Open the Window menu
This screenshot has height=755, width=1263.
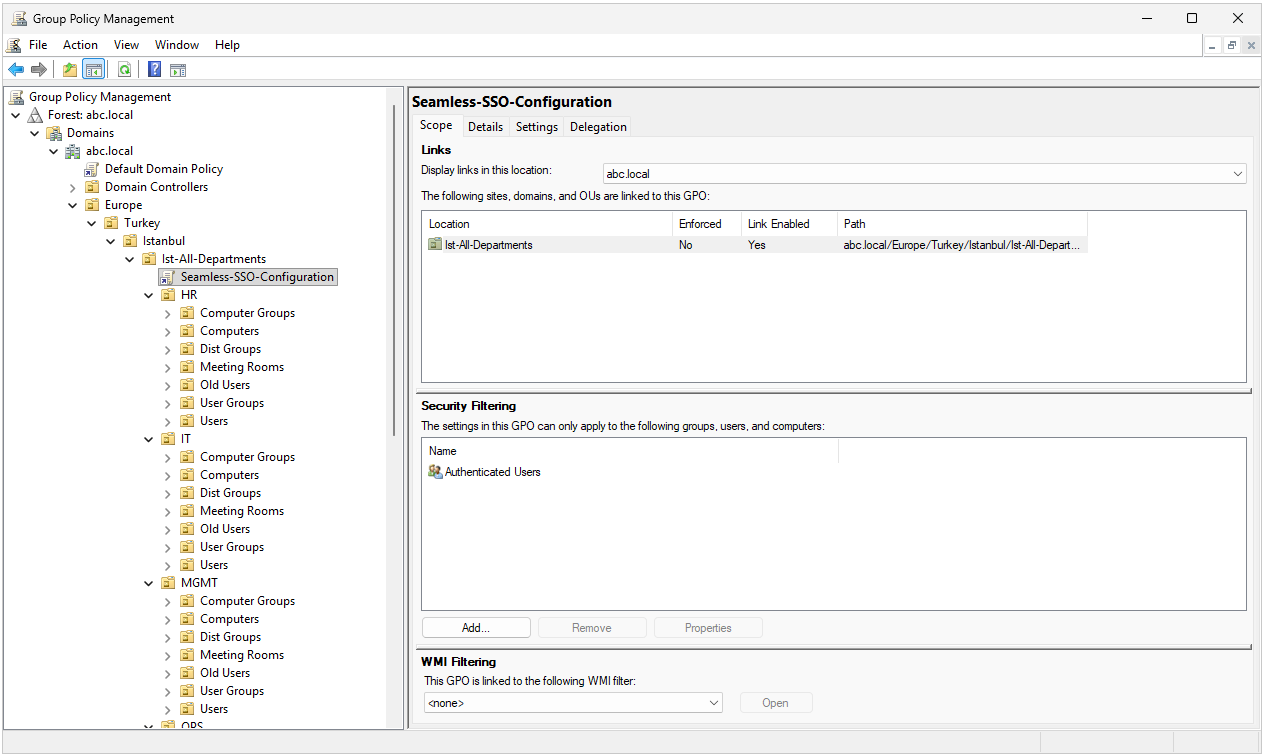(177, 45)
